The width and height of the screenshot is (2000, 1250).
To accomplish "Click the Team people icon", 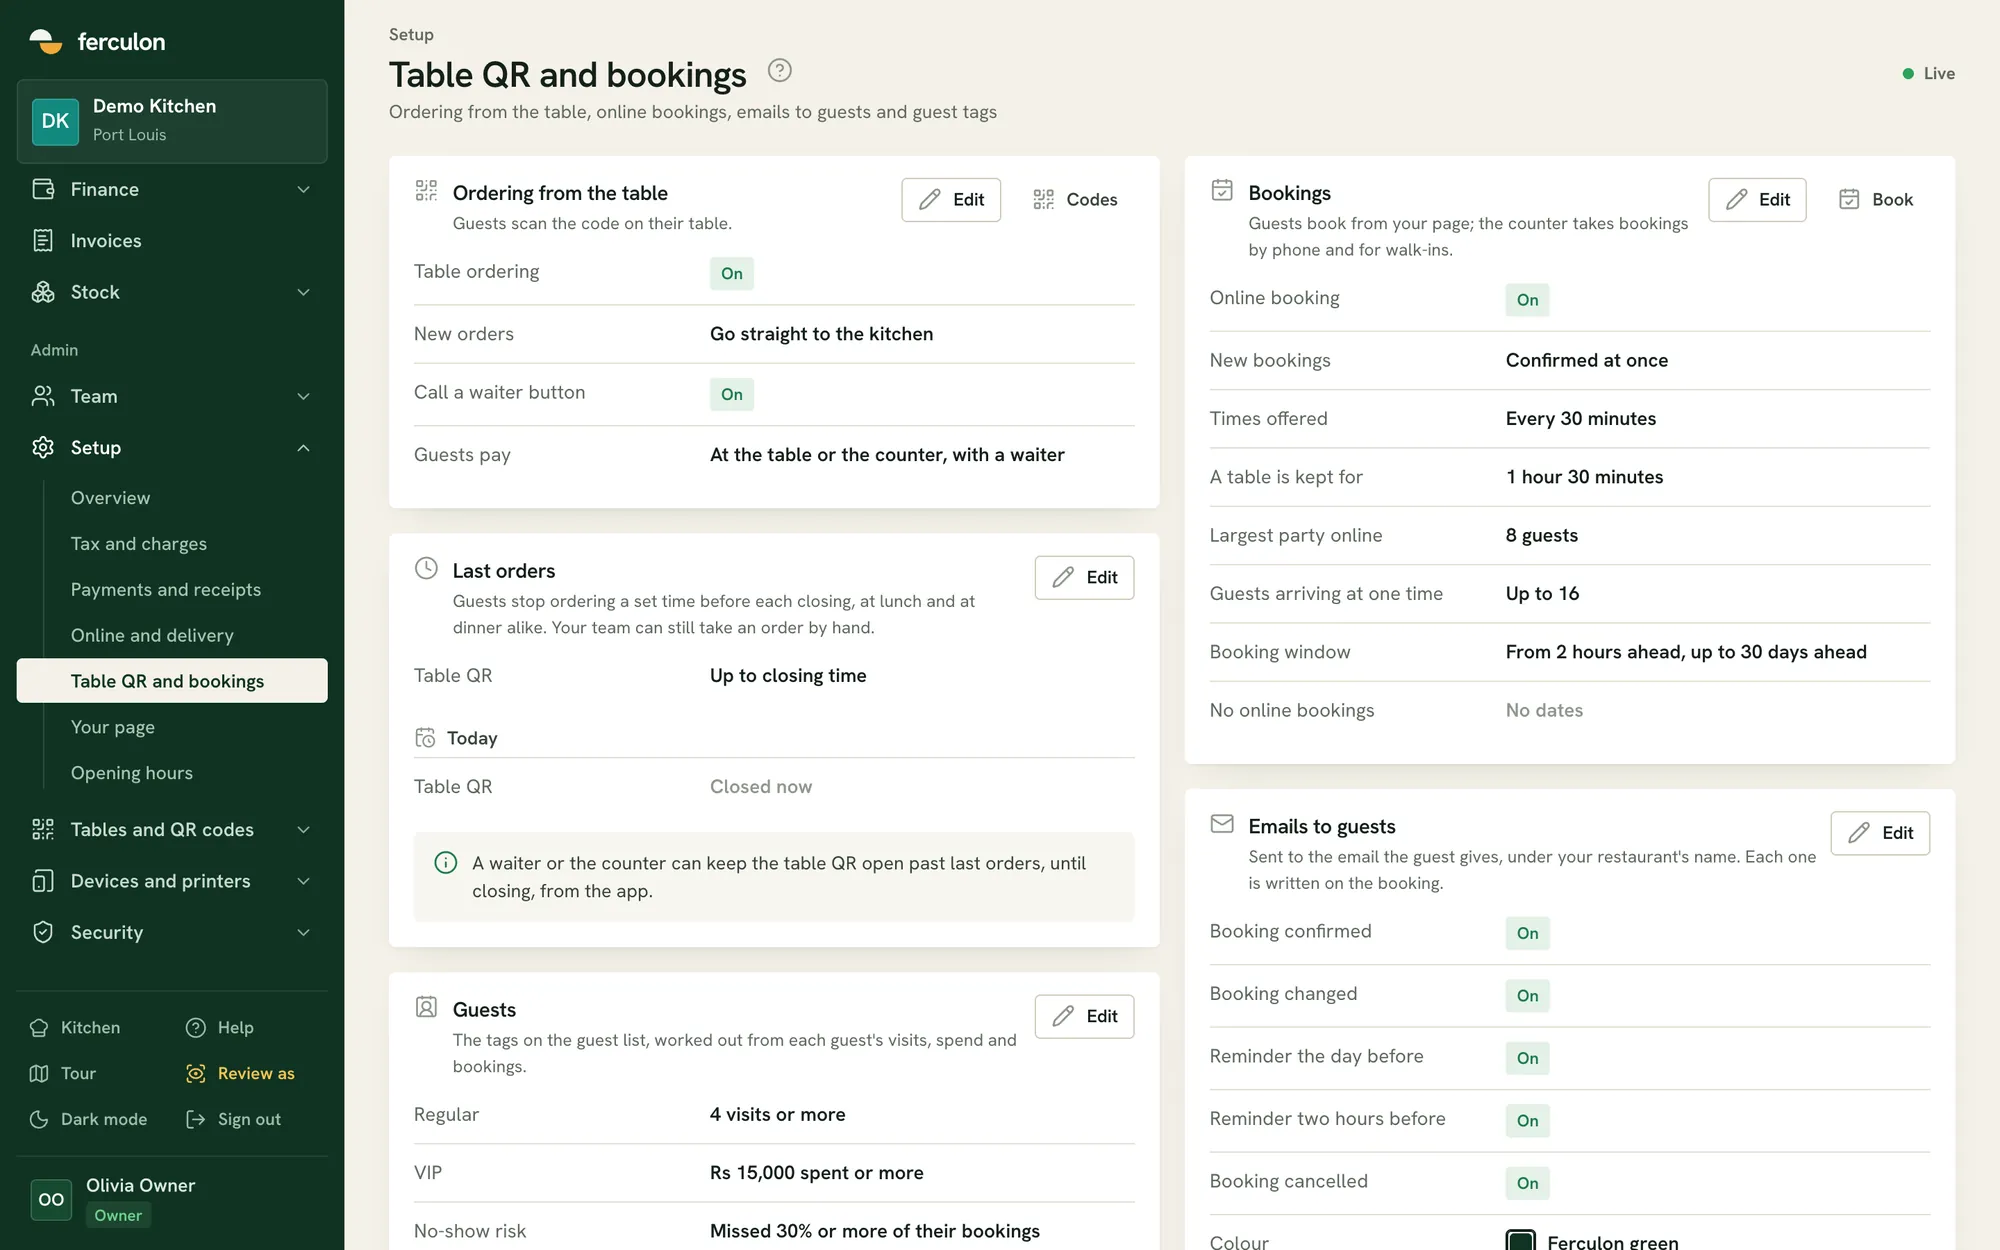I will tap(43, 396).
